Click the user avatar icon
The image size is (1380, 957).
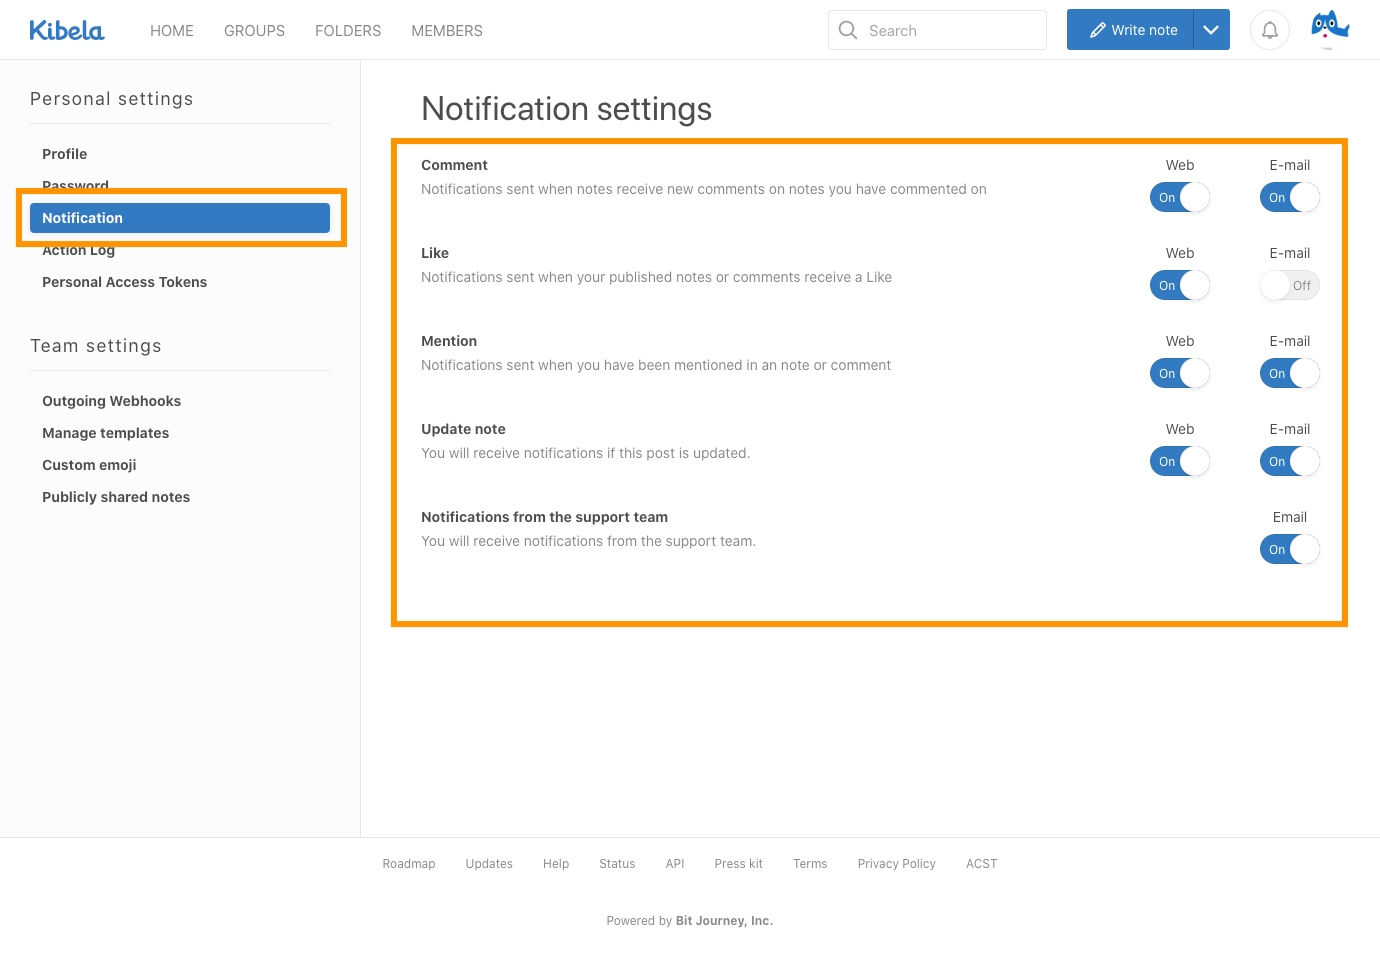point(1329,29)
